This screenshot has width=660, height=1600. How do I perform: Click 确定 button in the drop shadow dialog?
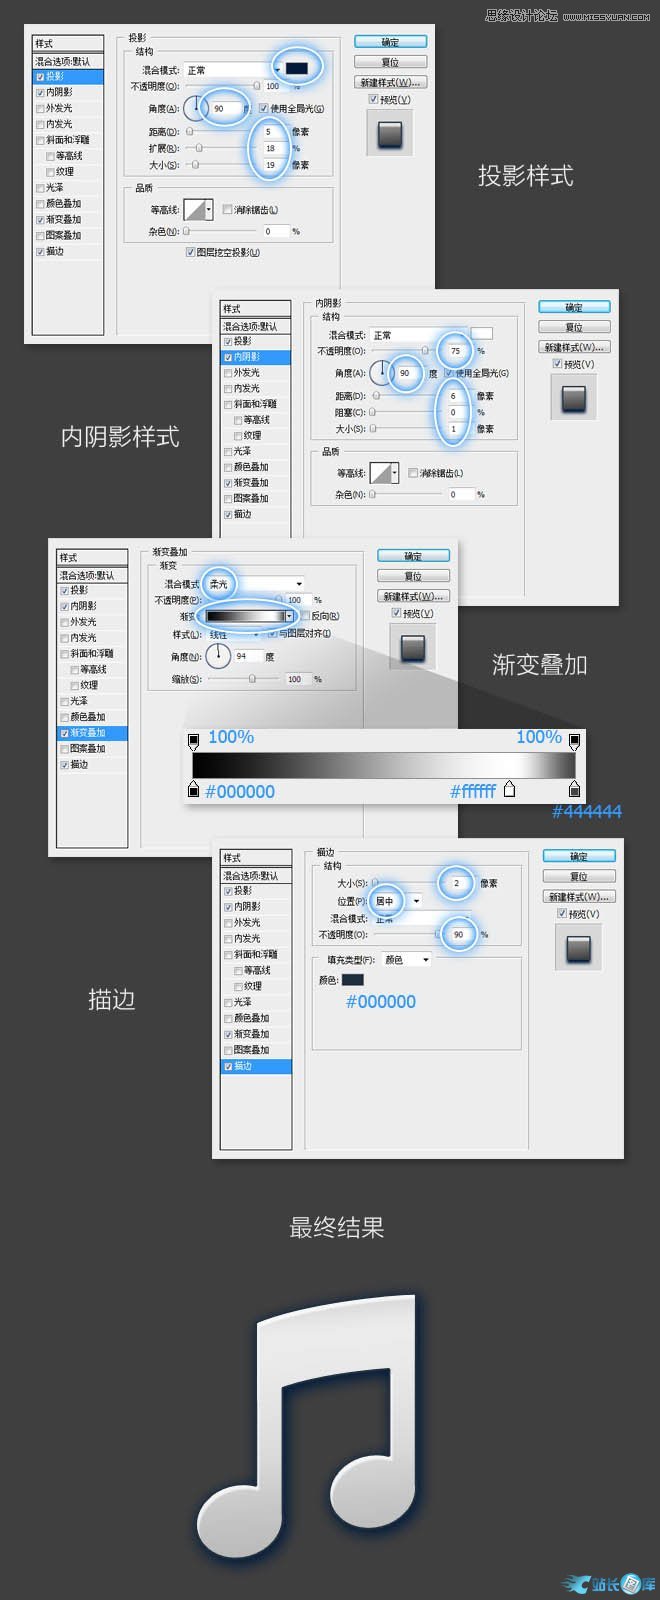pyautogui.click(x=390, y=42)
